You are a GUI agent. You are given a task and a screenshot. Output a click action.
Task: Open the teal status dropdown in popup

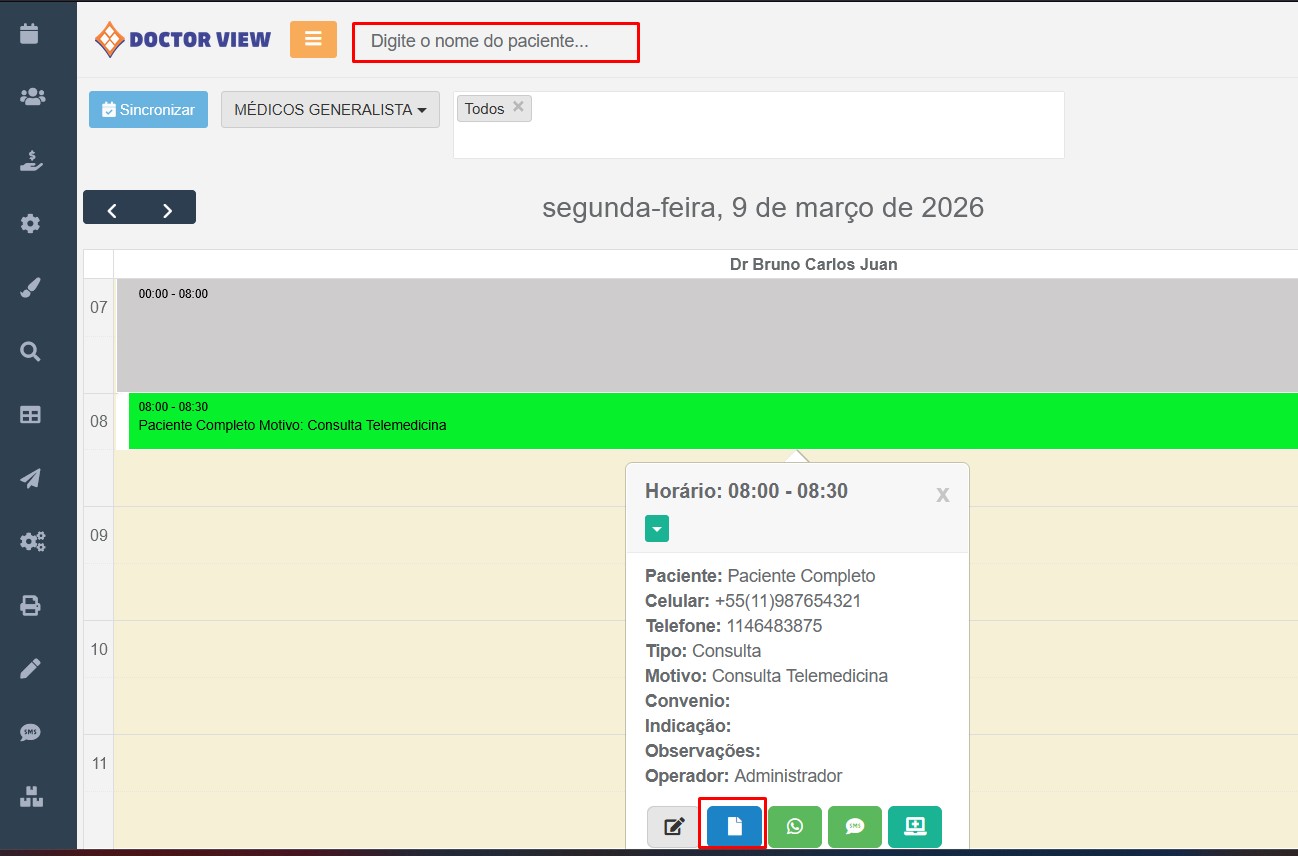pyautogui.click(x=657, y=529)
